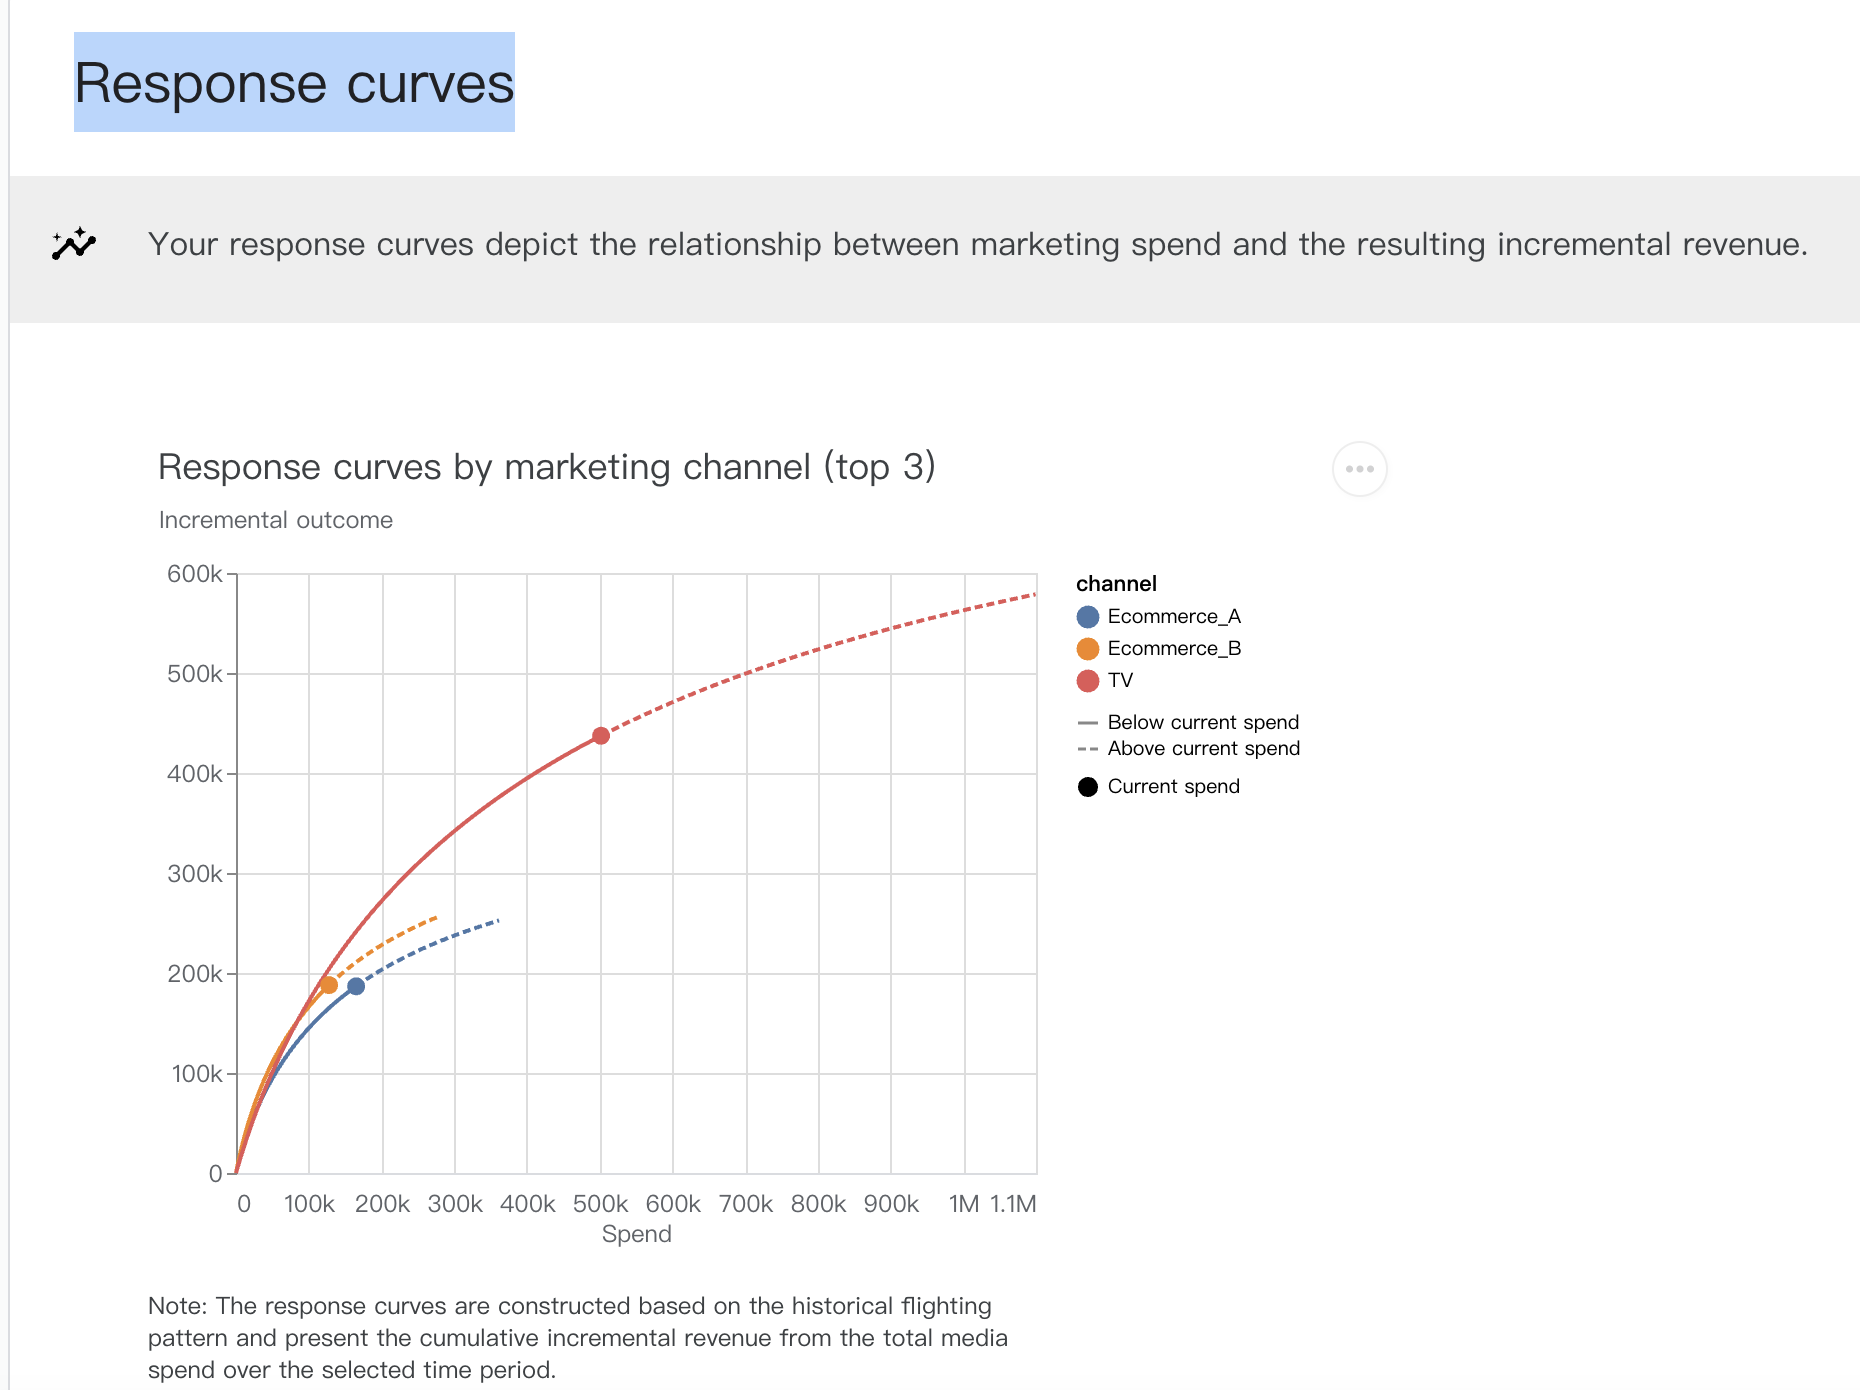The width and height of the screenshot is (1860, 1390).
Task: Select the Current spend black legend dot
Action: (x=1088, y=787)
